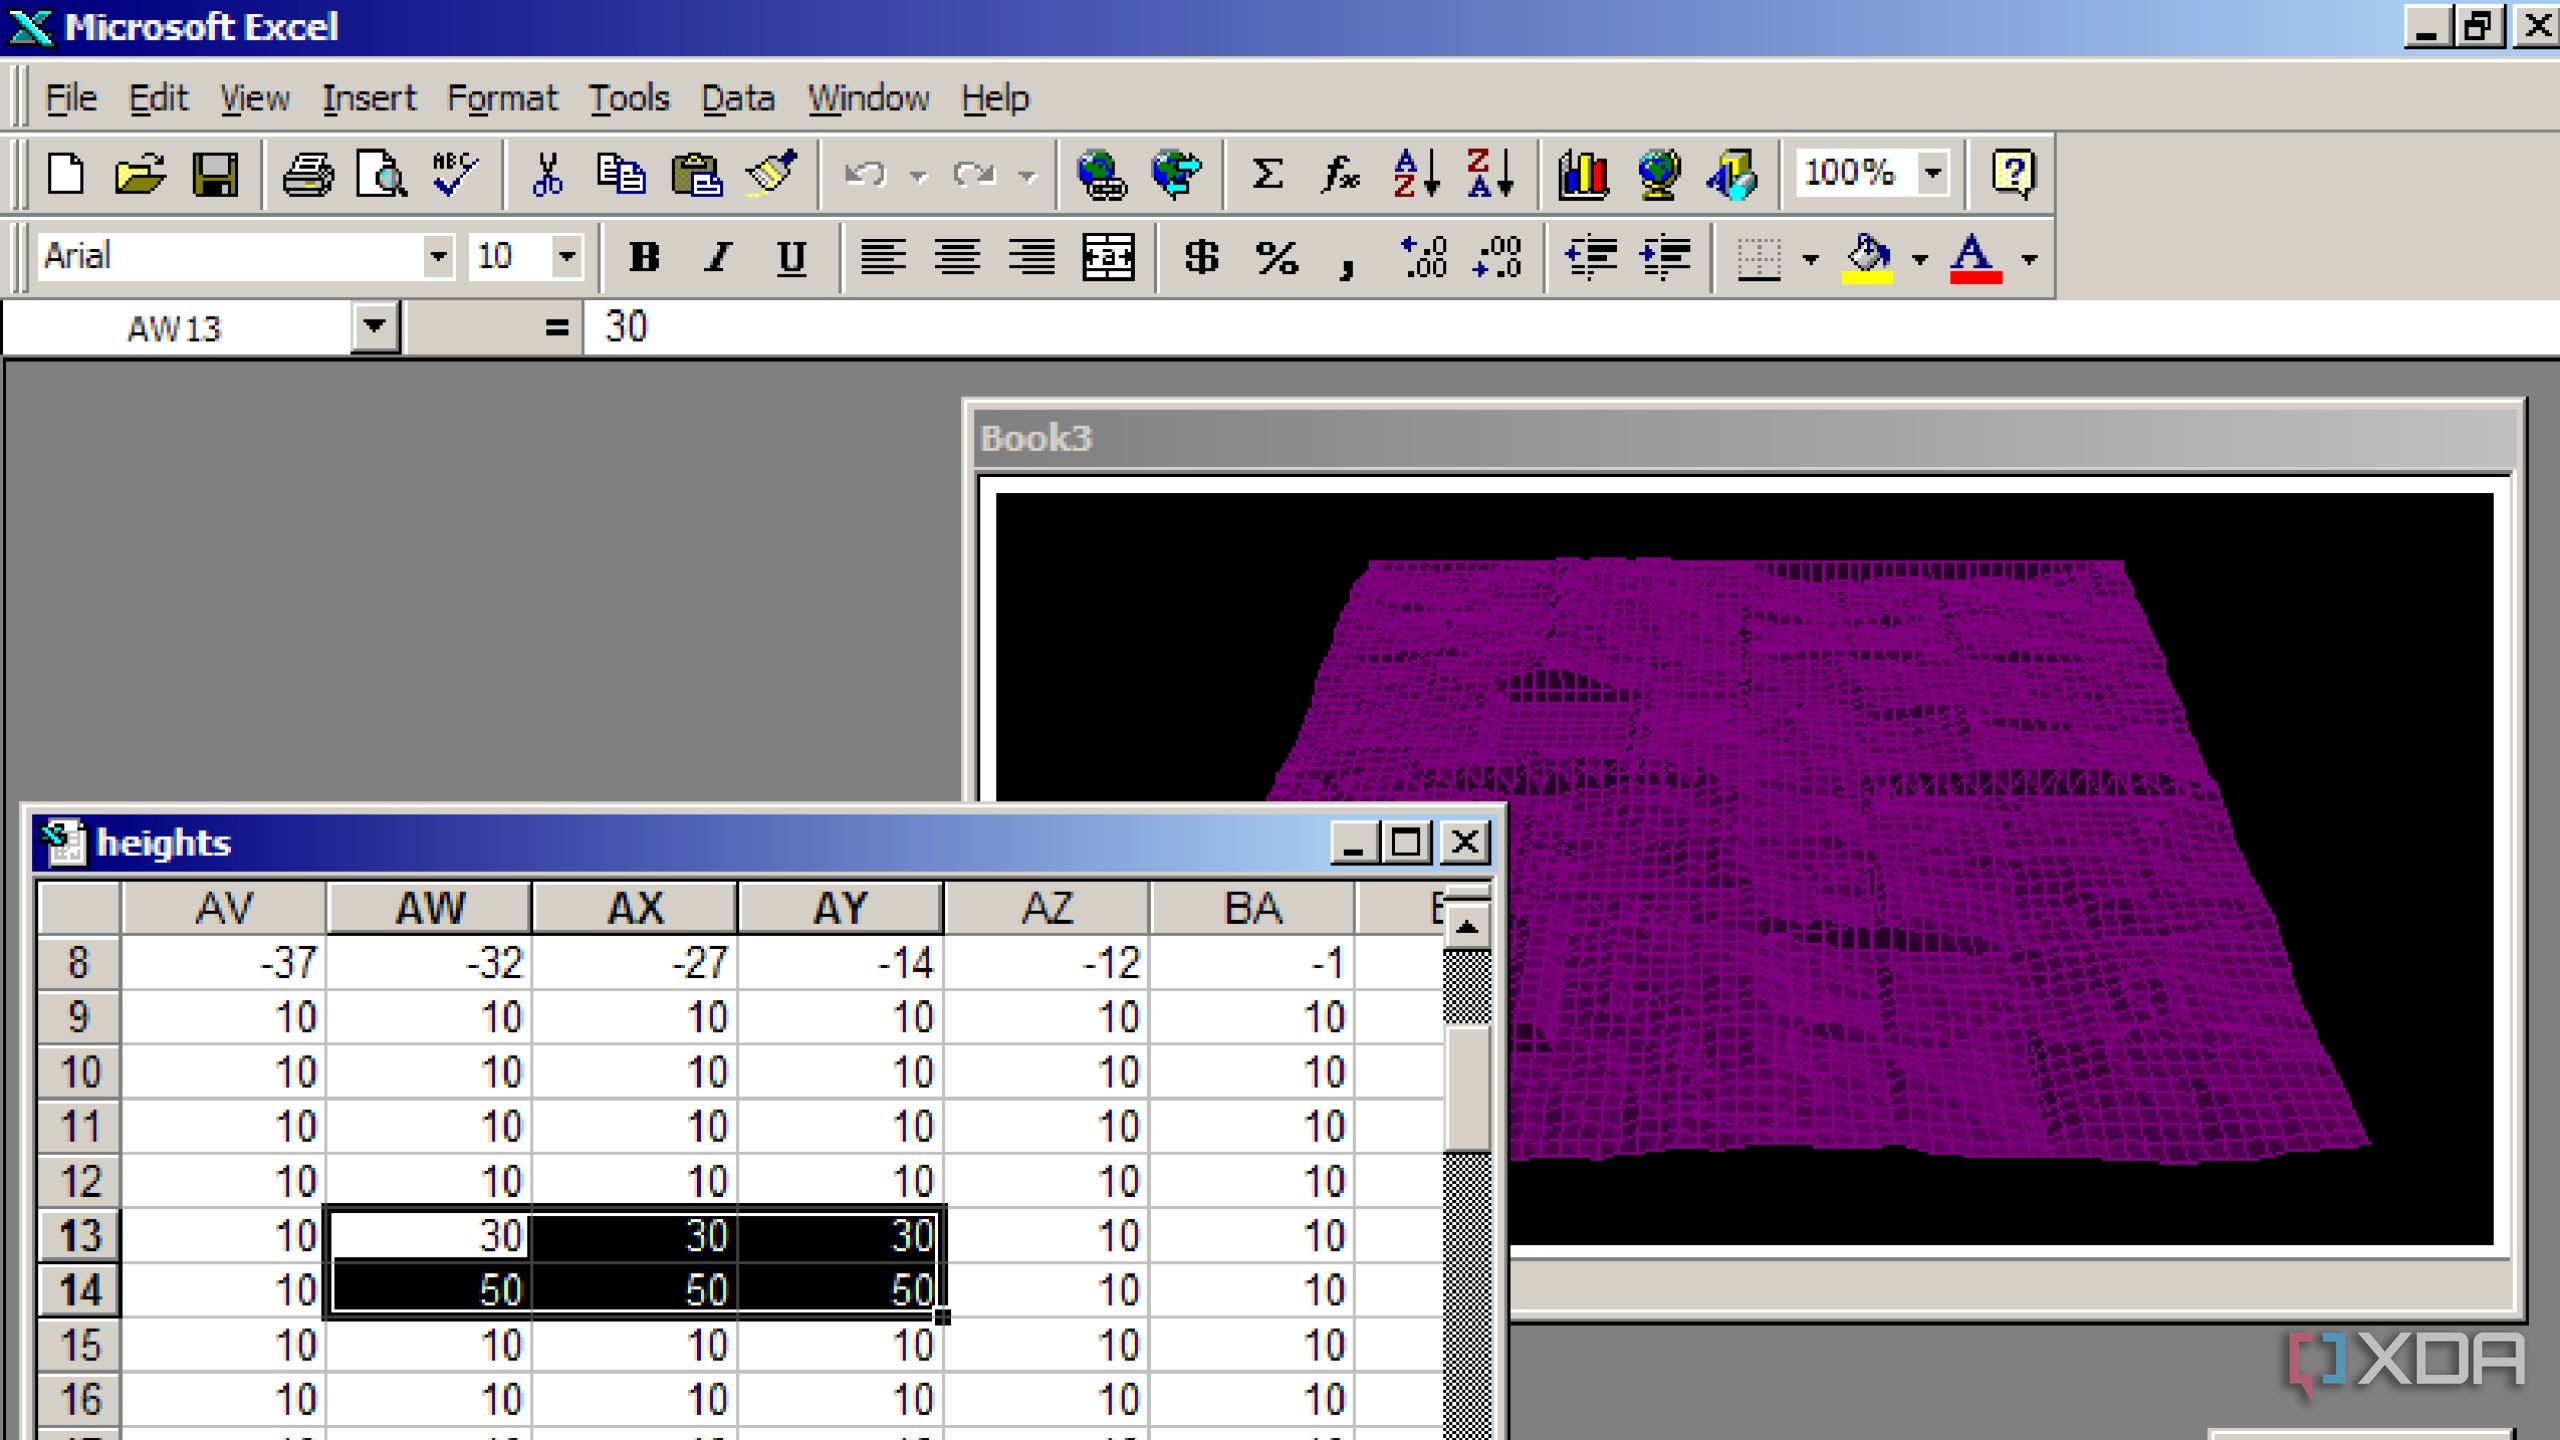The width and height of the screenshot is (2560, 1440).
Task: Expand the Fill Color dropdown arrow
Action: click(x=1919, y=259)
